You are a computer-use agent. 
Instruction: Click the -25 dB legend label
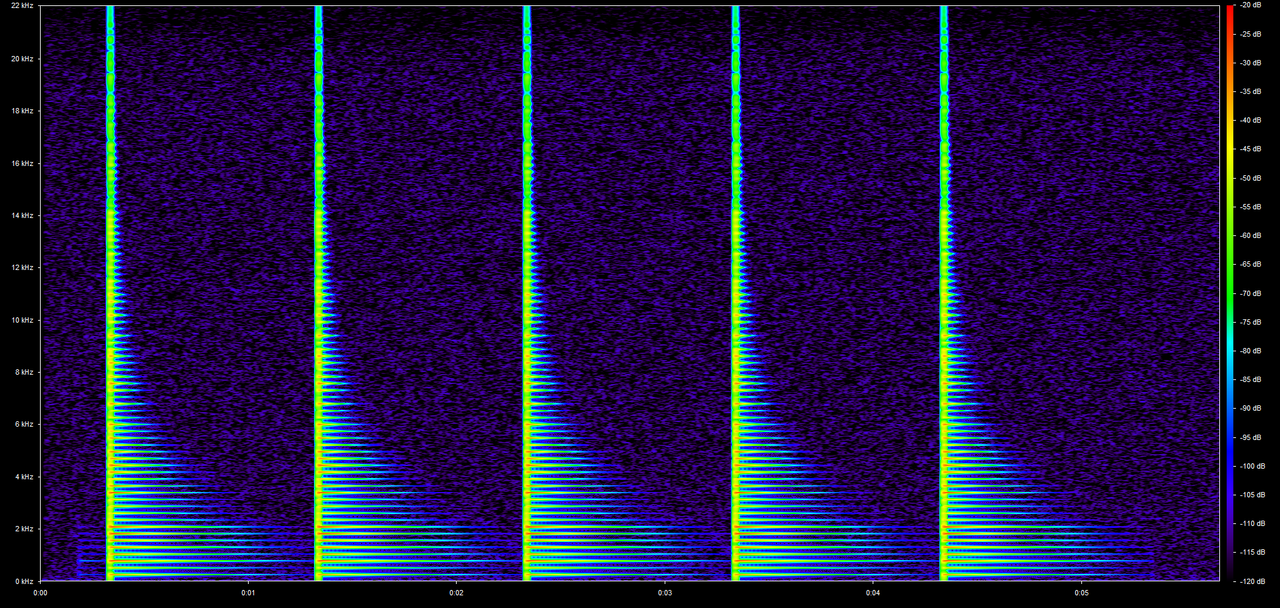1251,35
